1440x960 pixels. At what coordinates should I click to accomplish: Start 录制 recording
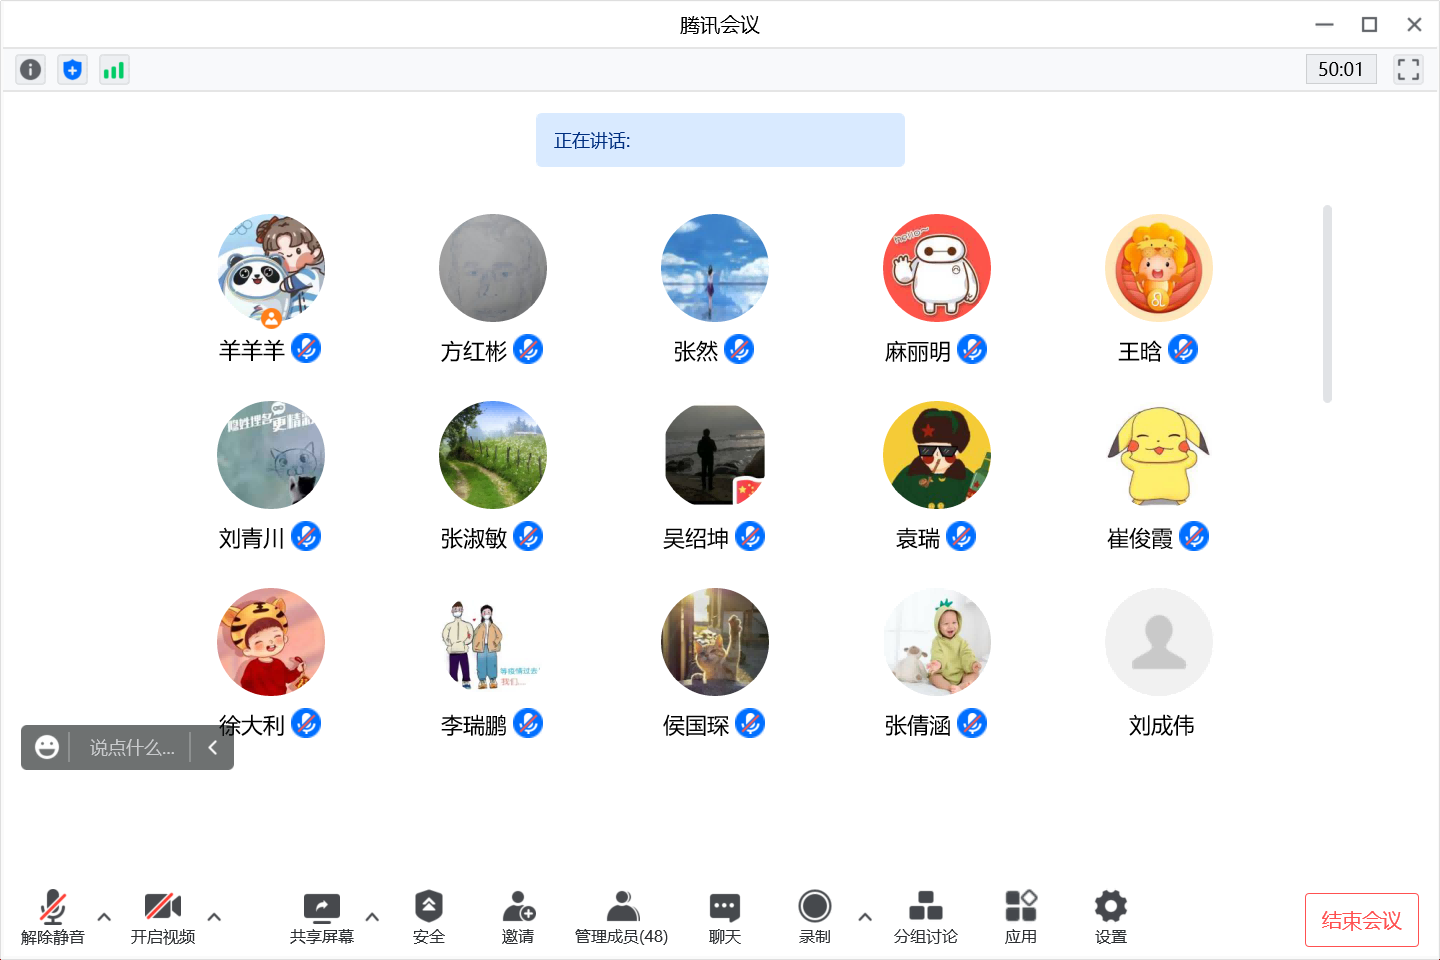point(815,917)
